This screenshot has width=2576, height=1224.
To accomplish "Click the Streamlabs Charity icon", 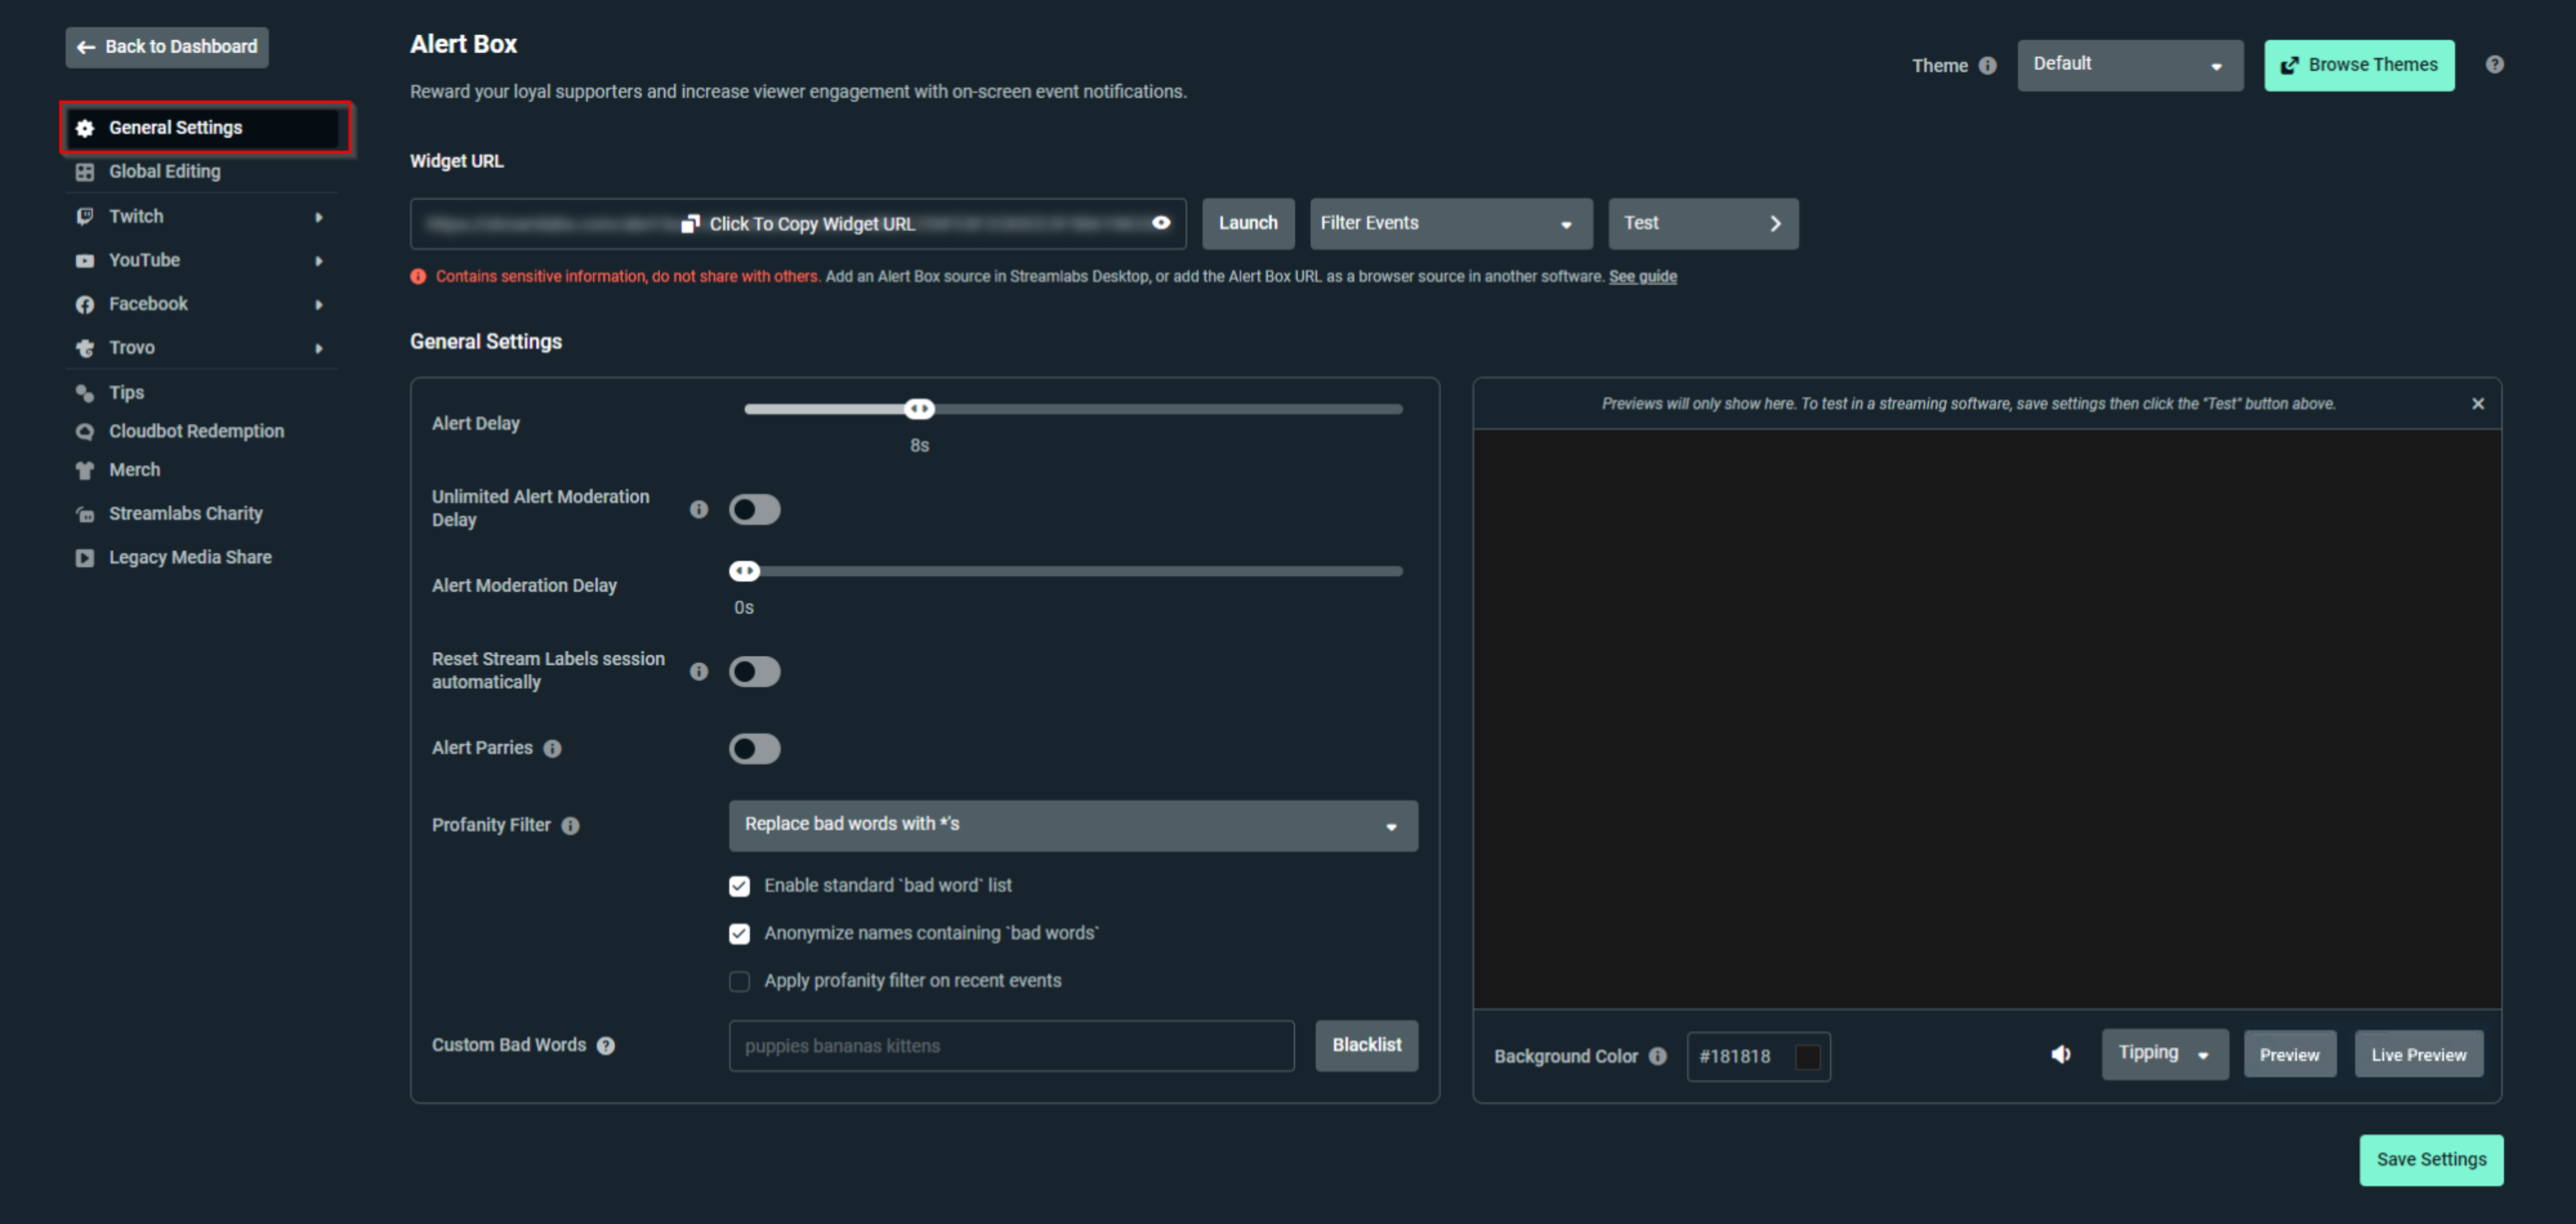I will point(85,514).
